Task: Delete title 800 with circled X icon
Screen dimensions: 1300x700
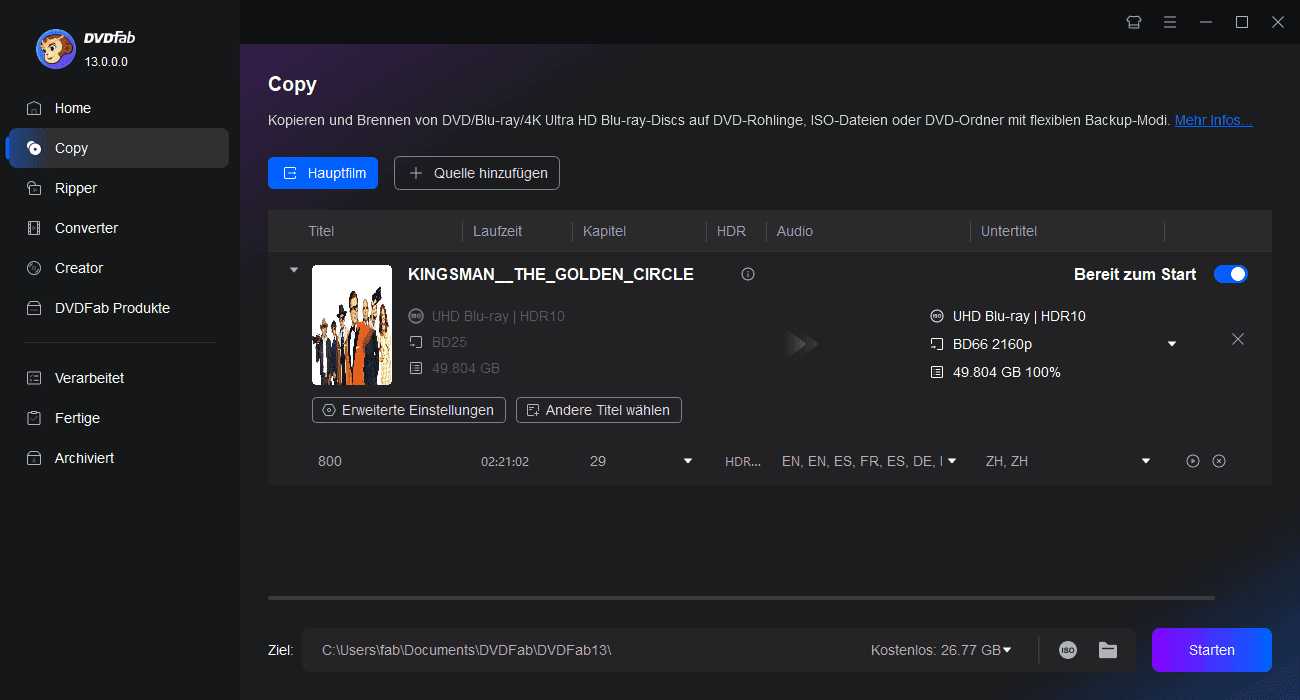Action: [1219, 461]
